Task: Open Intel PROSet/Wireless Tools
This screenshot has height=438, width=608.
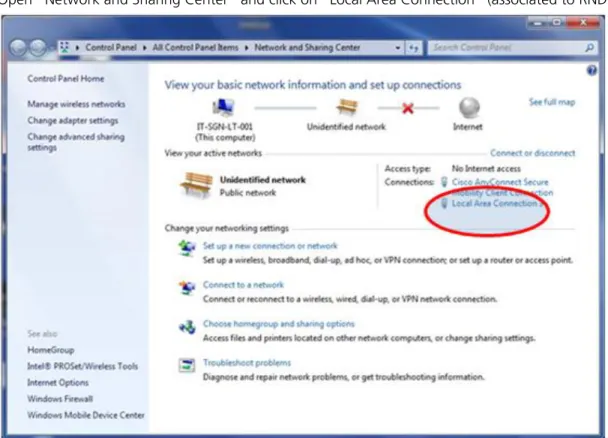Action: pyautogui.click(x=82, y=366)
